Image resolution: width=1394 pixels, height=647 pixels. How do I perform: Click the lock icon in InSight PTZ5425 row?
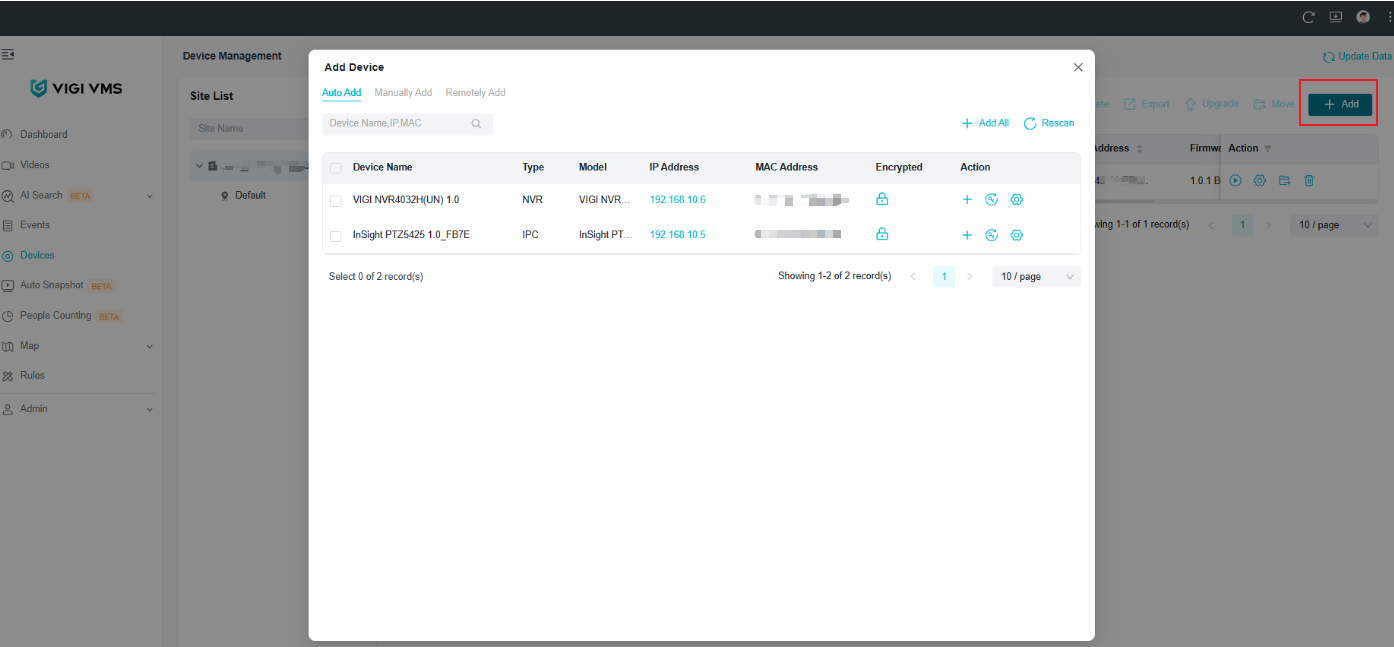click(x=882, y=234)
